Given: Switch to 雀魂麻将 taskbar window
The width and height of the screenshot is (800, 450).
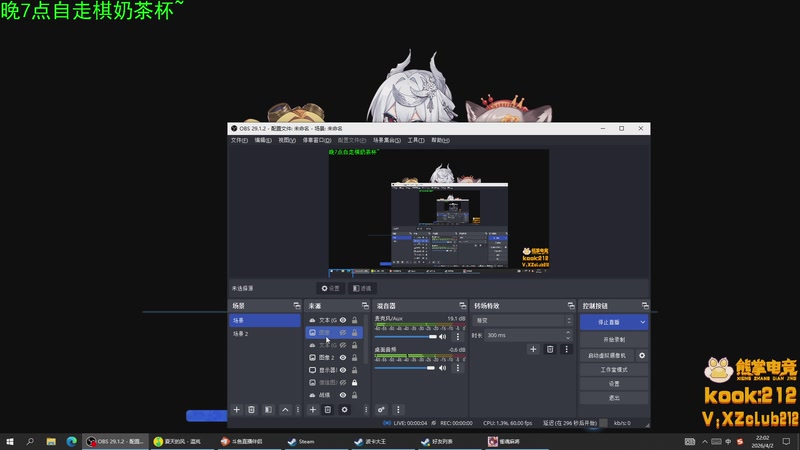Looking at the screenshot, I should 516,441.
